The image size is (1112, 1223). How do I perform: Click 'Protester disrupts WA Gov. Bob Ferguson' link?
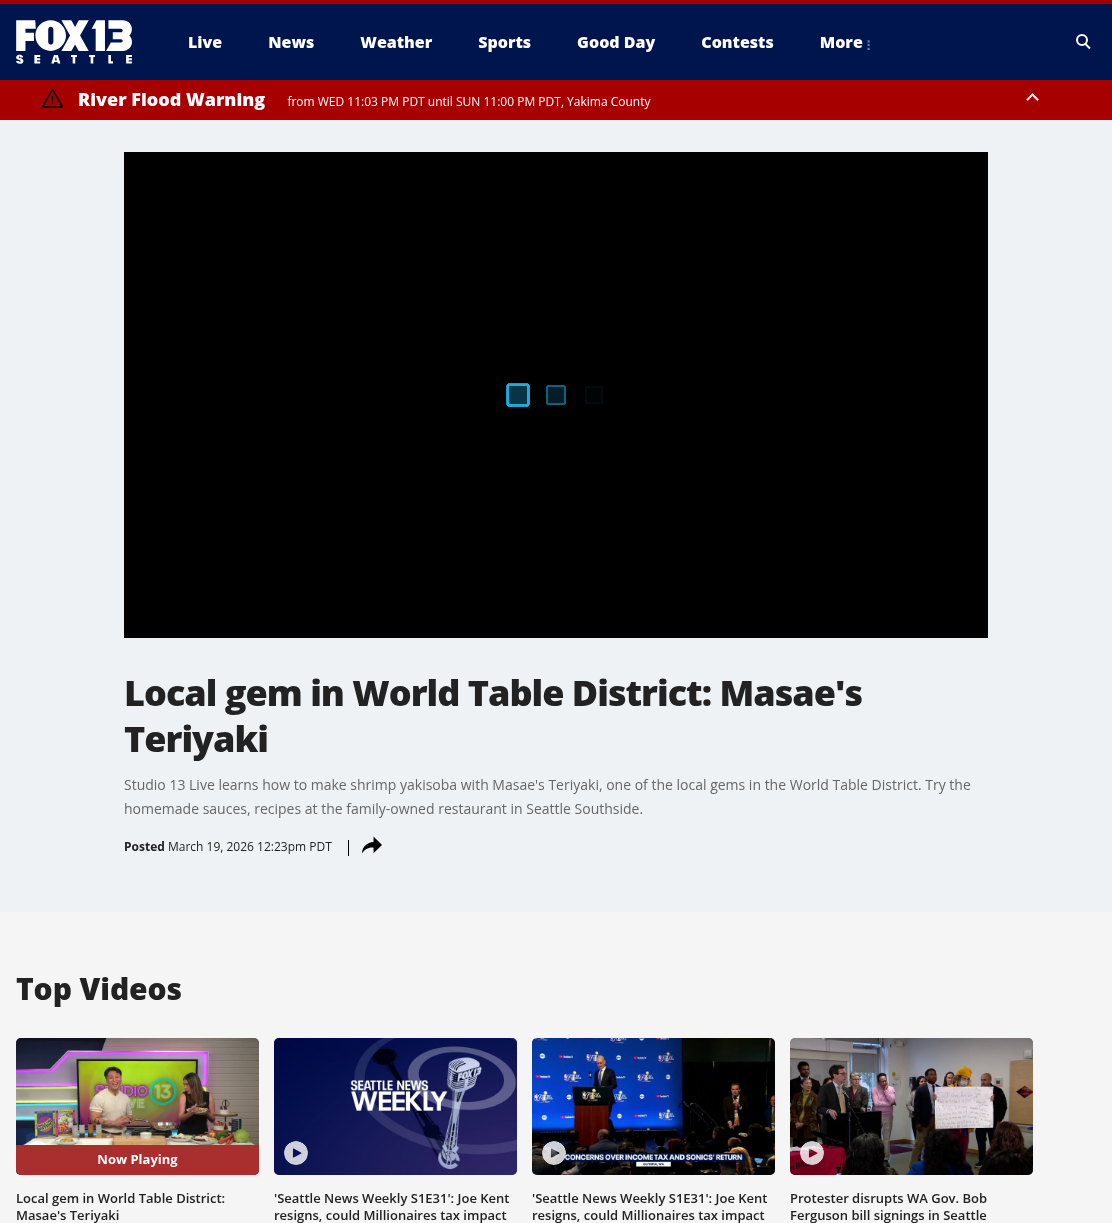[889, 1207]
